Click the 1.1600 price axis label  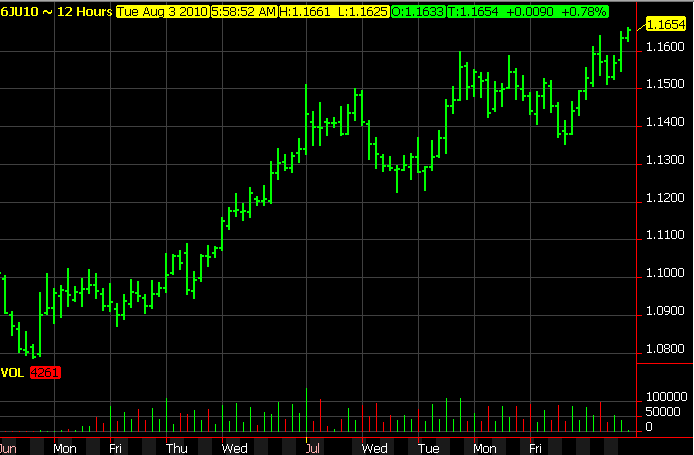pyautogui.click(x=665, y=46)
